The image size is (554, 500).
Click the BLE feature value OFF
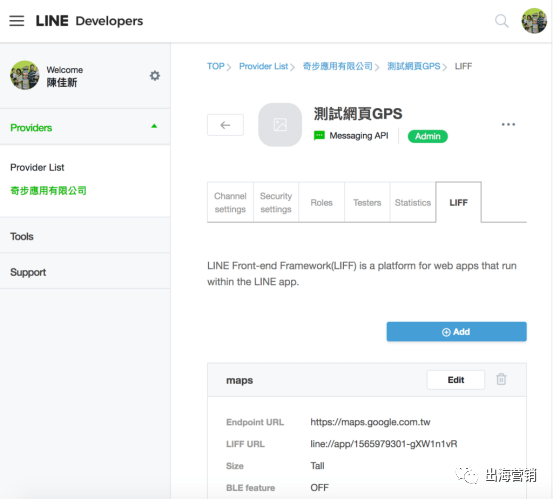pyautogui.click(x=319, y=488)
